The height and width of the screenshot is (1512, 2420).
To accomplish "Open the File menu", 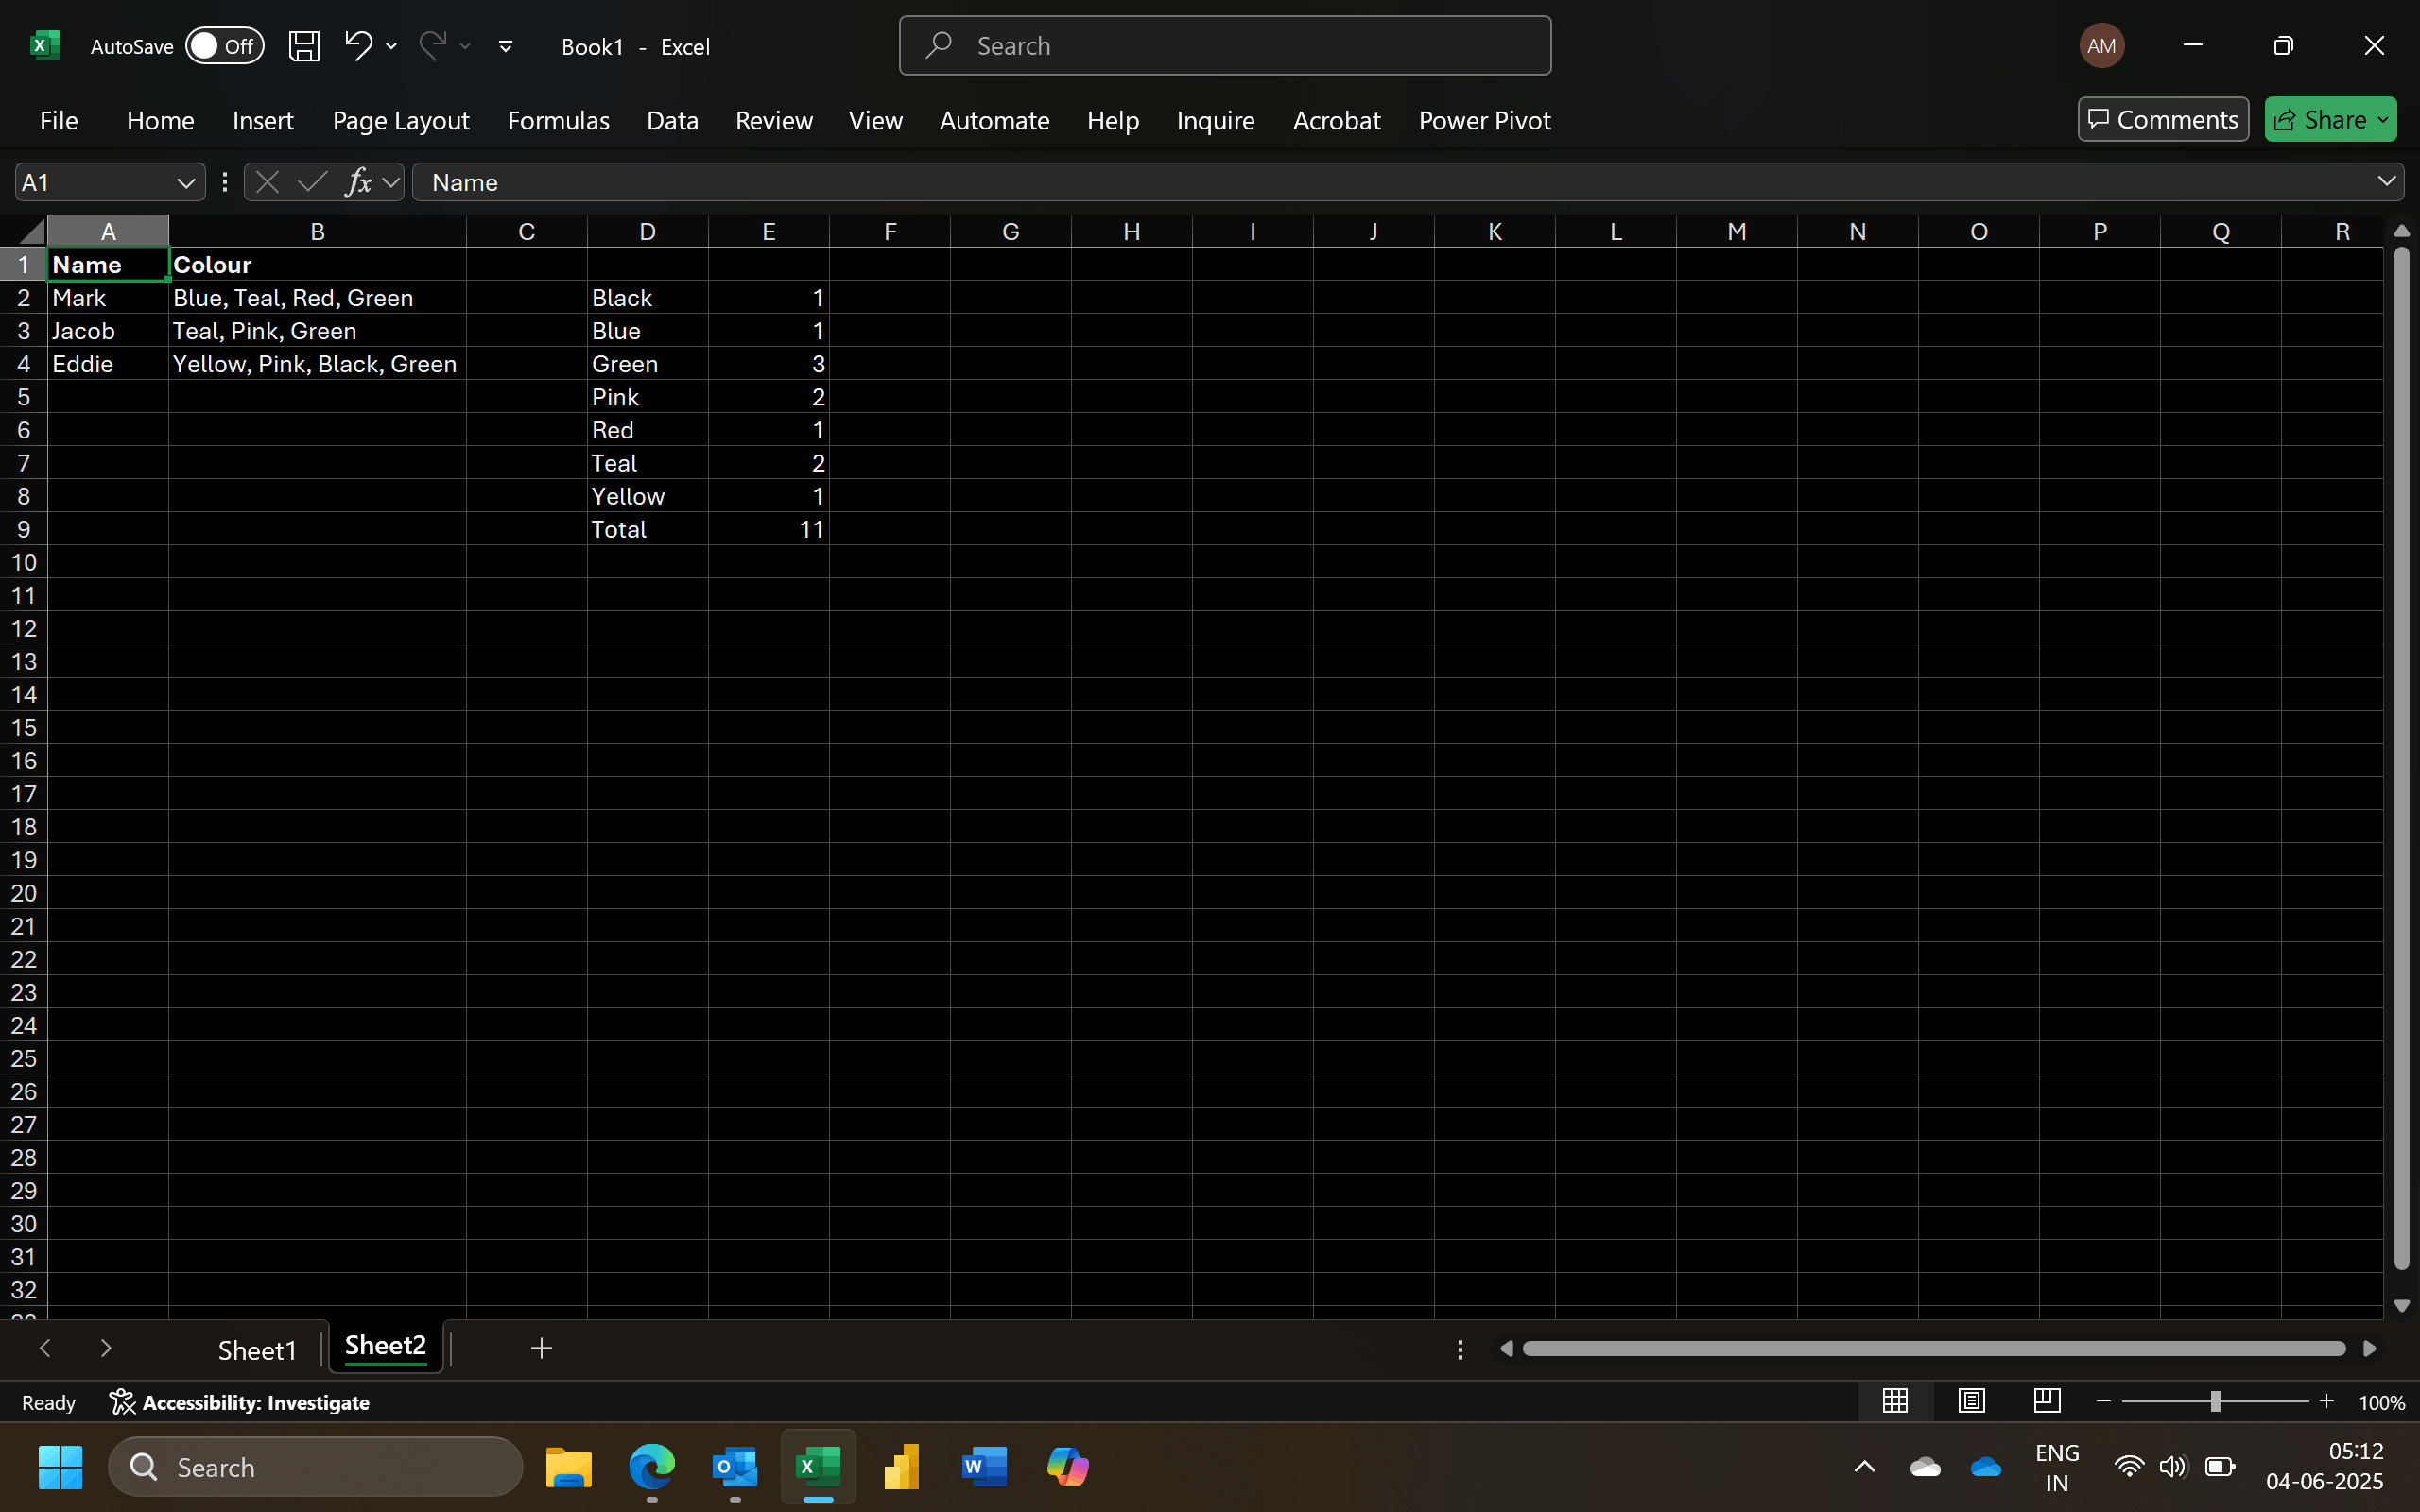I will coord(59,120).
